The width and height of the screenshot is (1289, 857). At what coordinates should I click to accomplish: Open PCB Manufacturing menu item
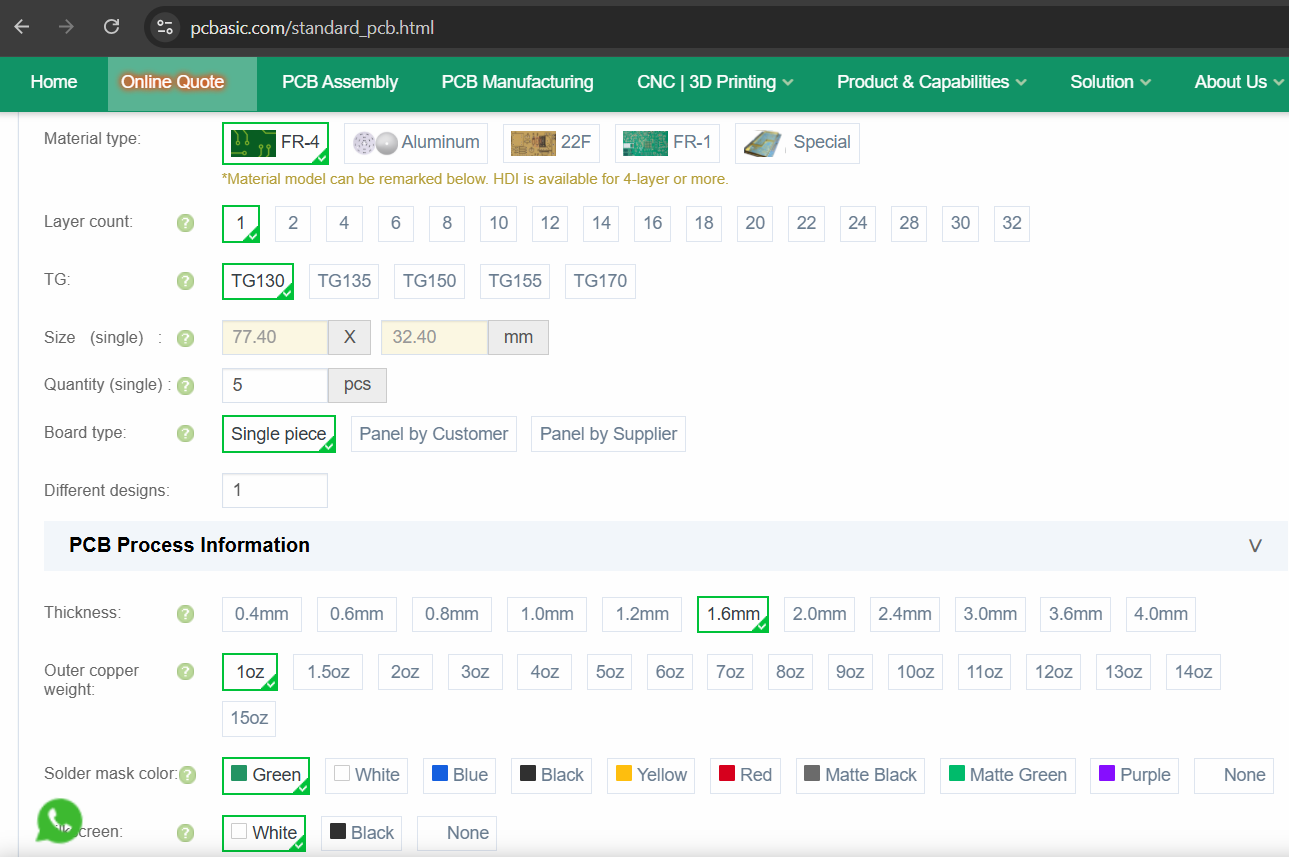[517, 82]
